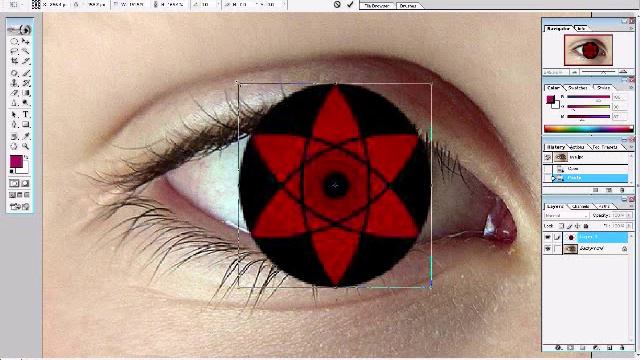This screenshot has height=360, width=640.
Task: Click the toolbox foreground color swatch
Action: click(16, 162)
